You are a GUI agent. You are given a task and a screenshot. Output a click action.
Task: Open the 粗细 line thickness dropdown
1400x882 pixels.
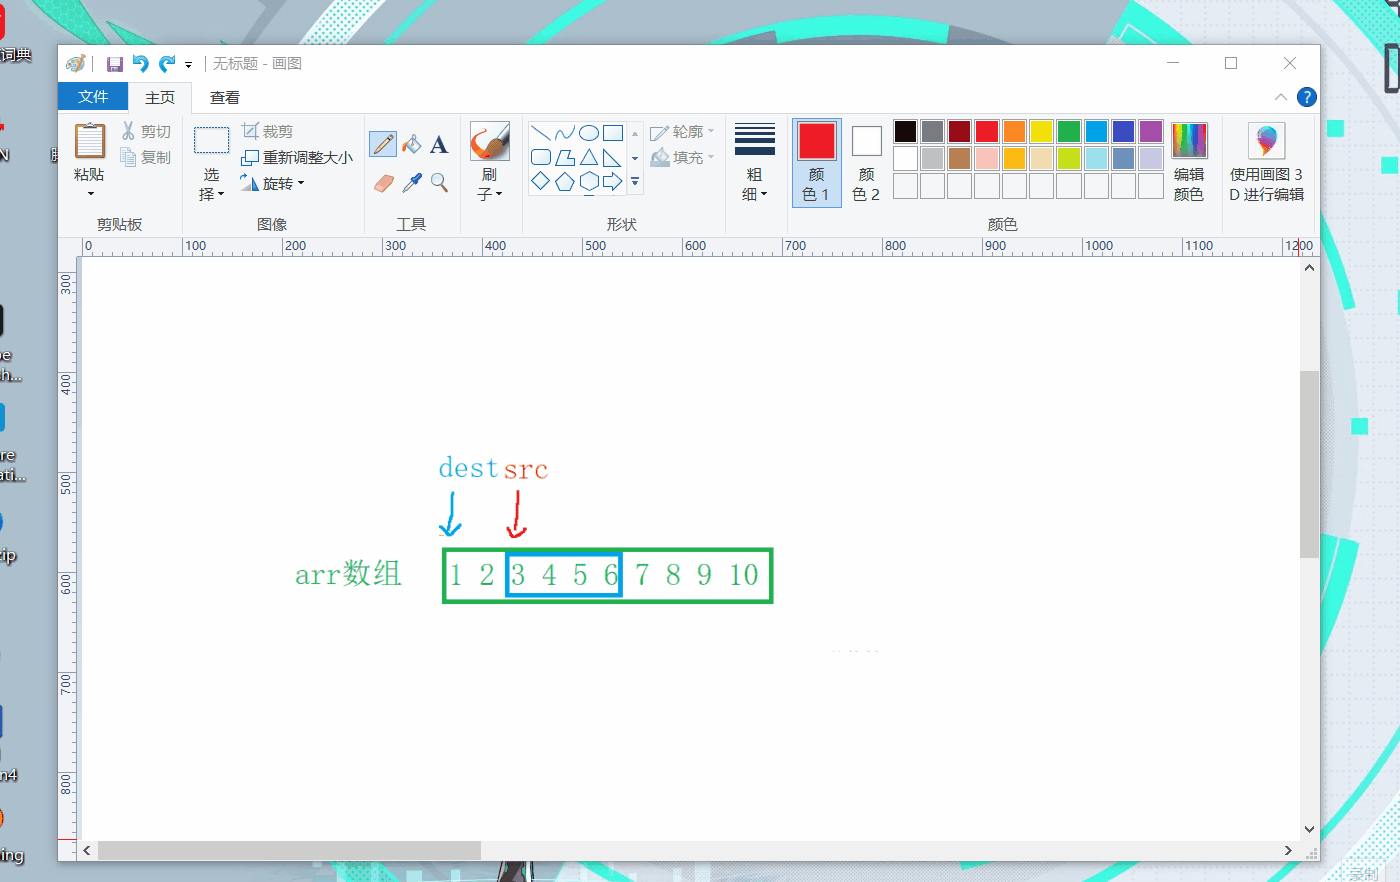755,162
